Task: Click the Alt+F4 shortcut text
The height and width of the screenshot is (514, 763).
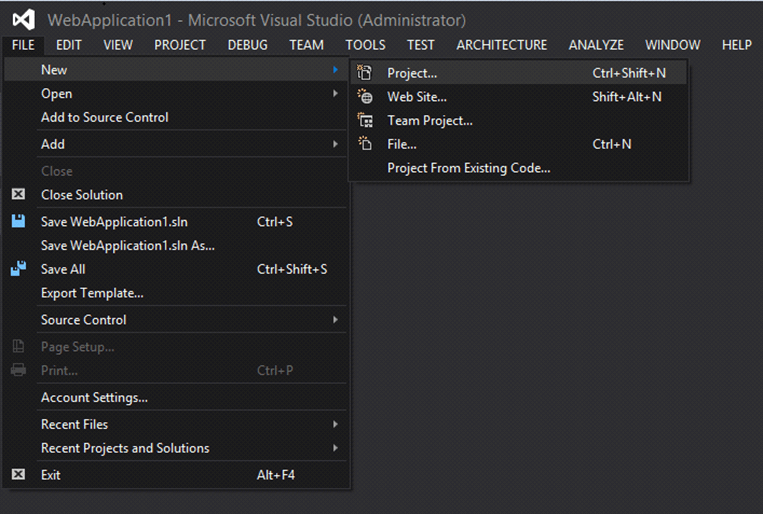Action: point(275,475)
